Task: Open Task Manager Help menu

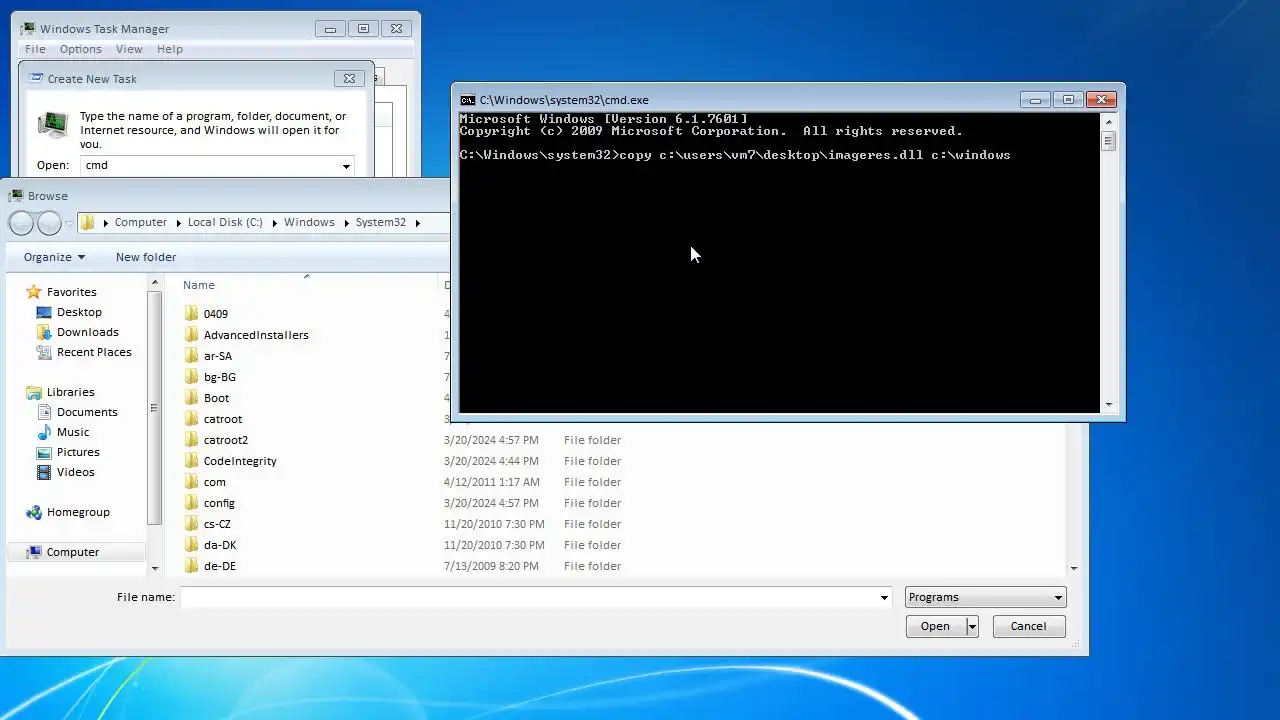Action: pos(170,49)
